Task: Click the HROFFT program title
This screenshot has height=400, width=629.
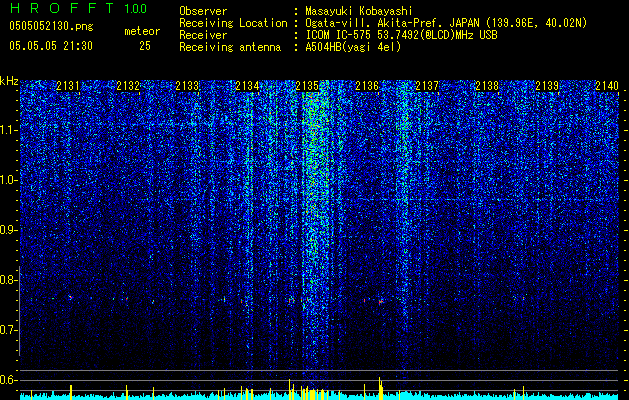Action: click(61, 8)
